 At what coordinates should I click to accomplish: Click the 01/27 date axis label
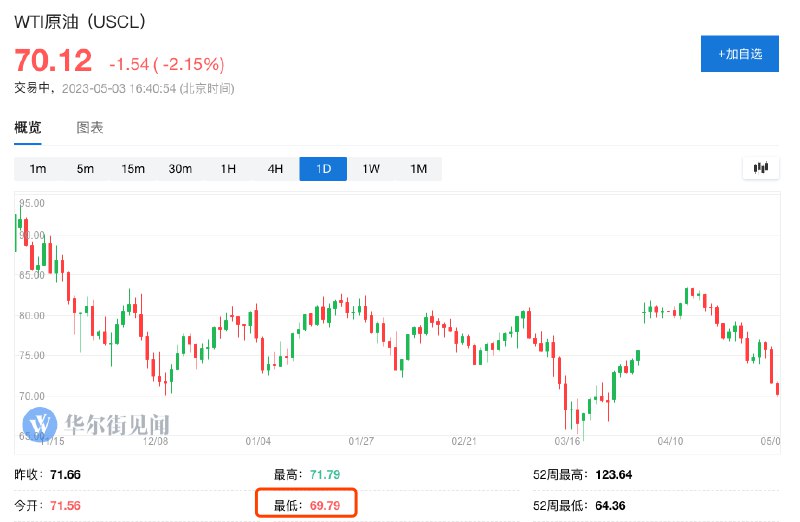click(x=361, y=441)
